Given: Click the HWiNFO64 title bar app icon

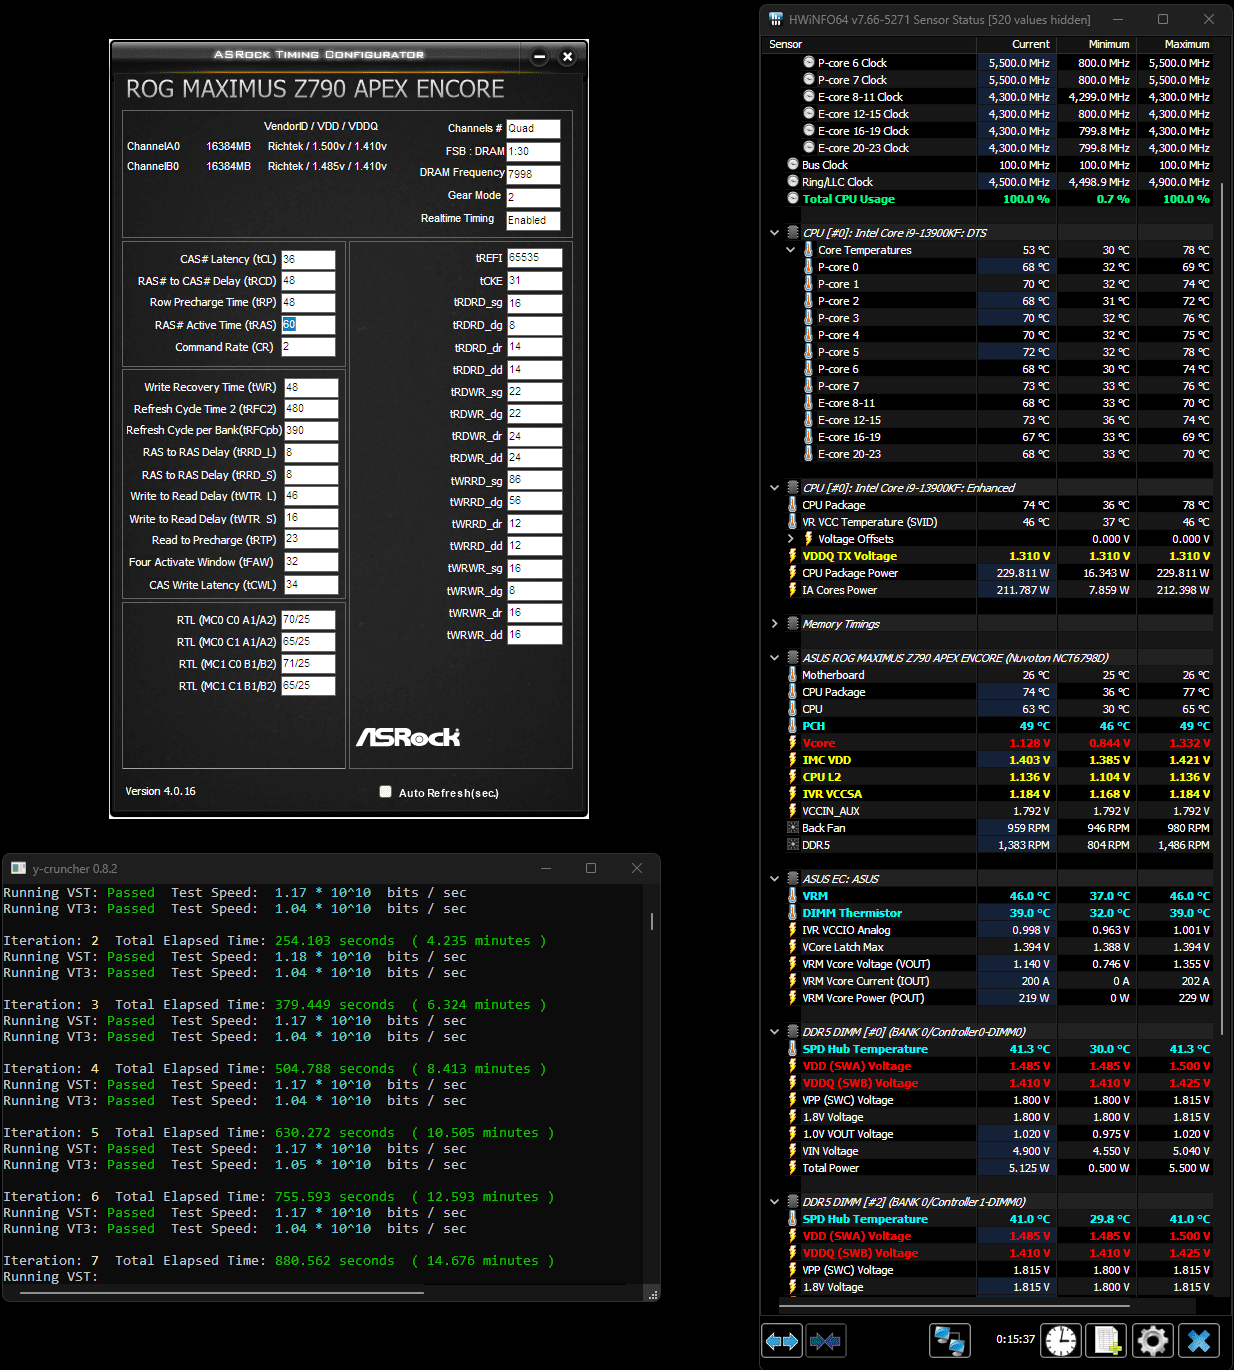Looking at the screenshot, I should click(x=776, y=19).
